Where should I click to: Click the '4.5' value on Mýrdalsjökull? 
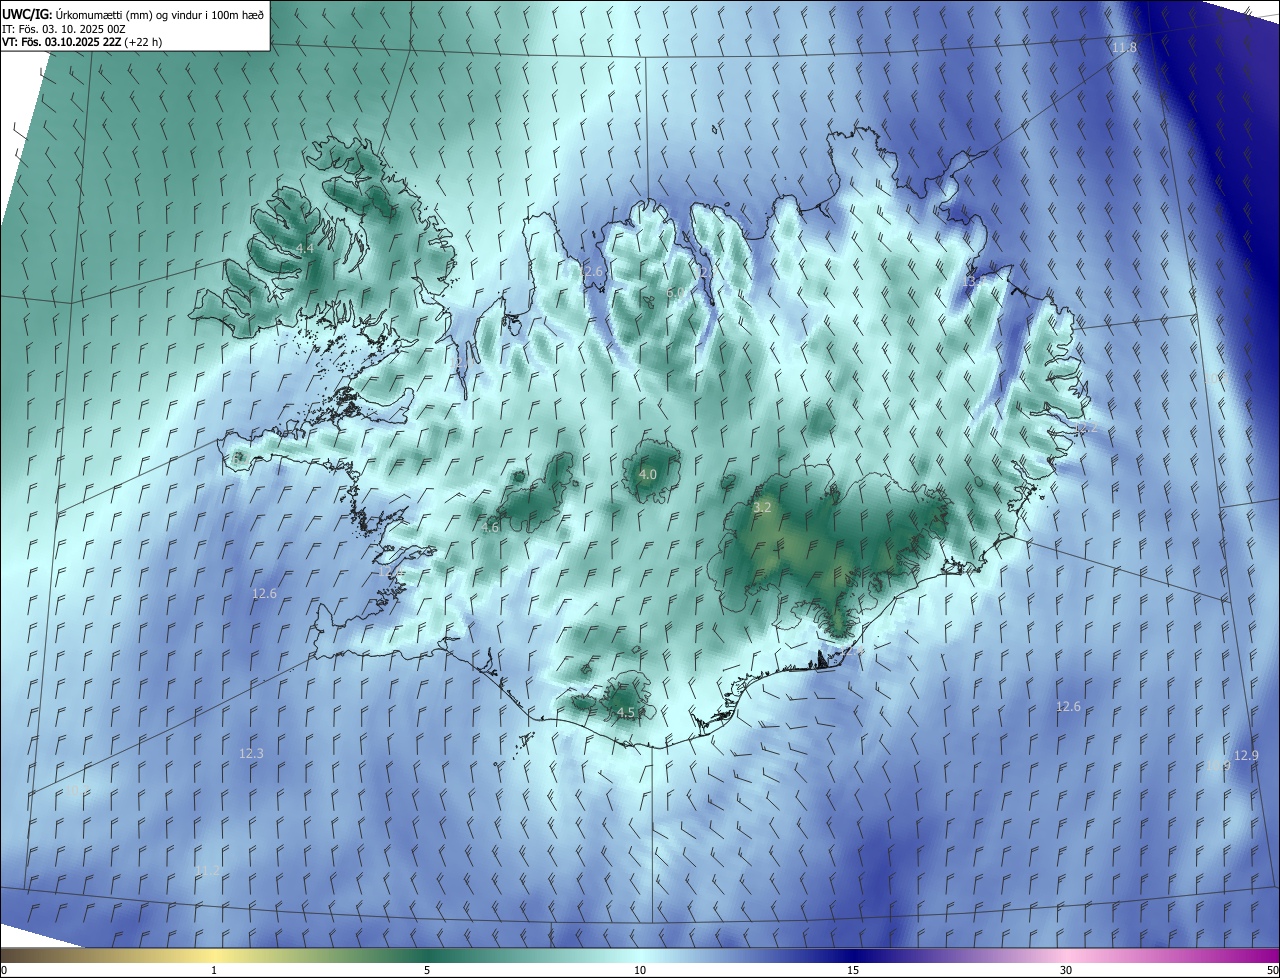625,713
